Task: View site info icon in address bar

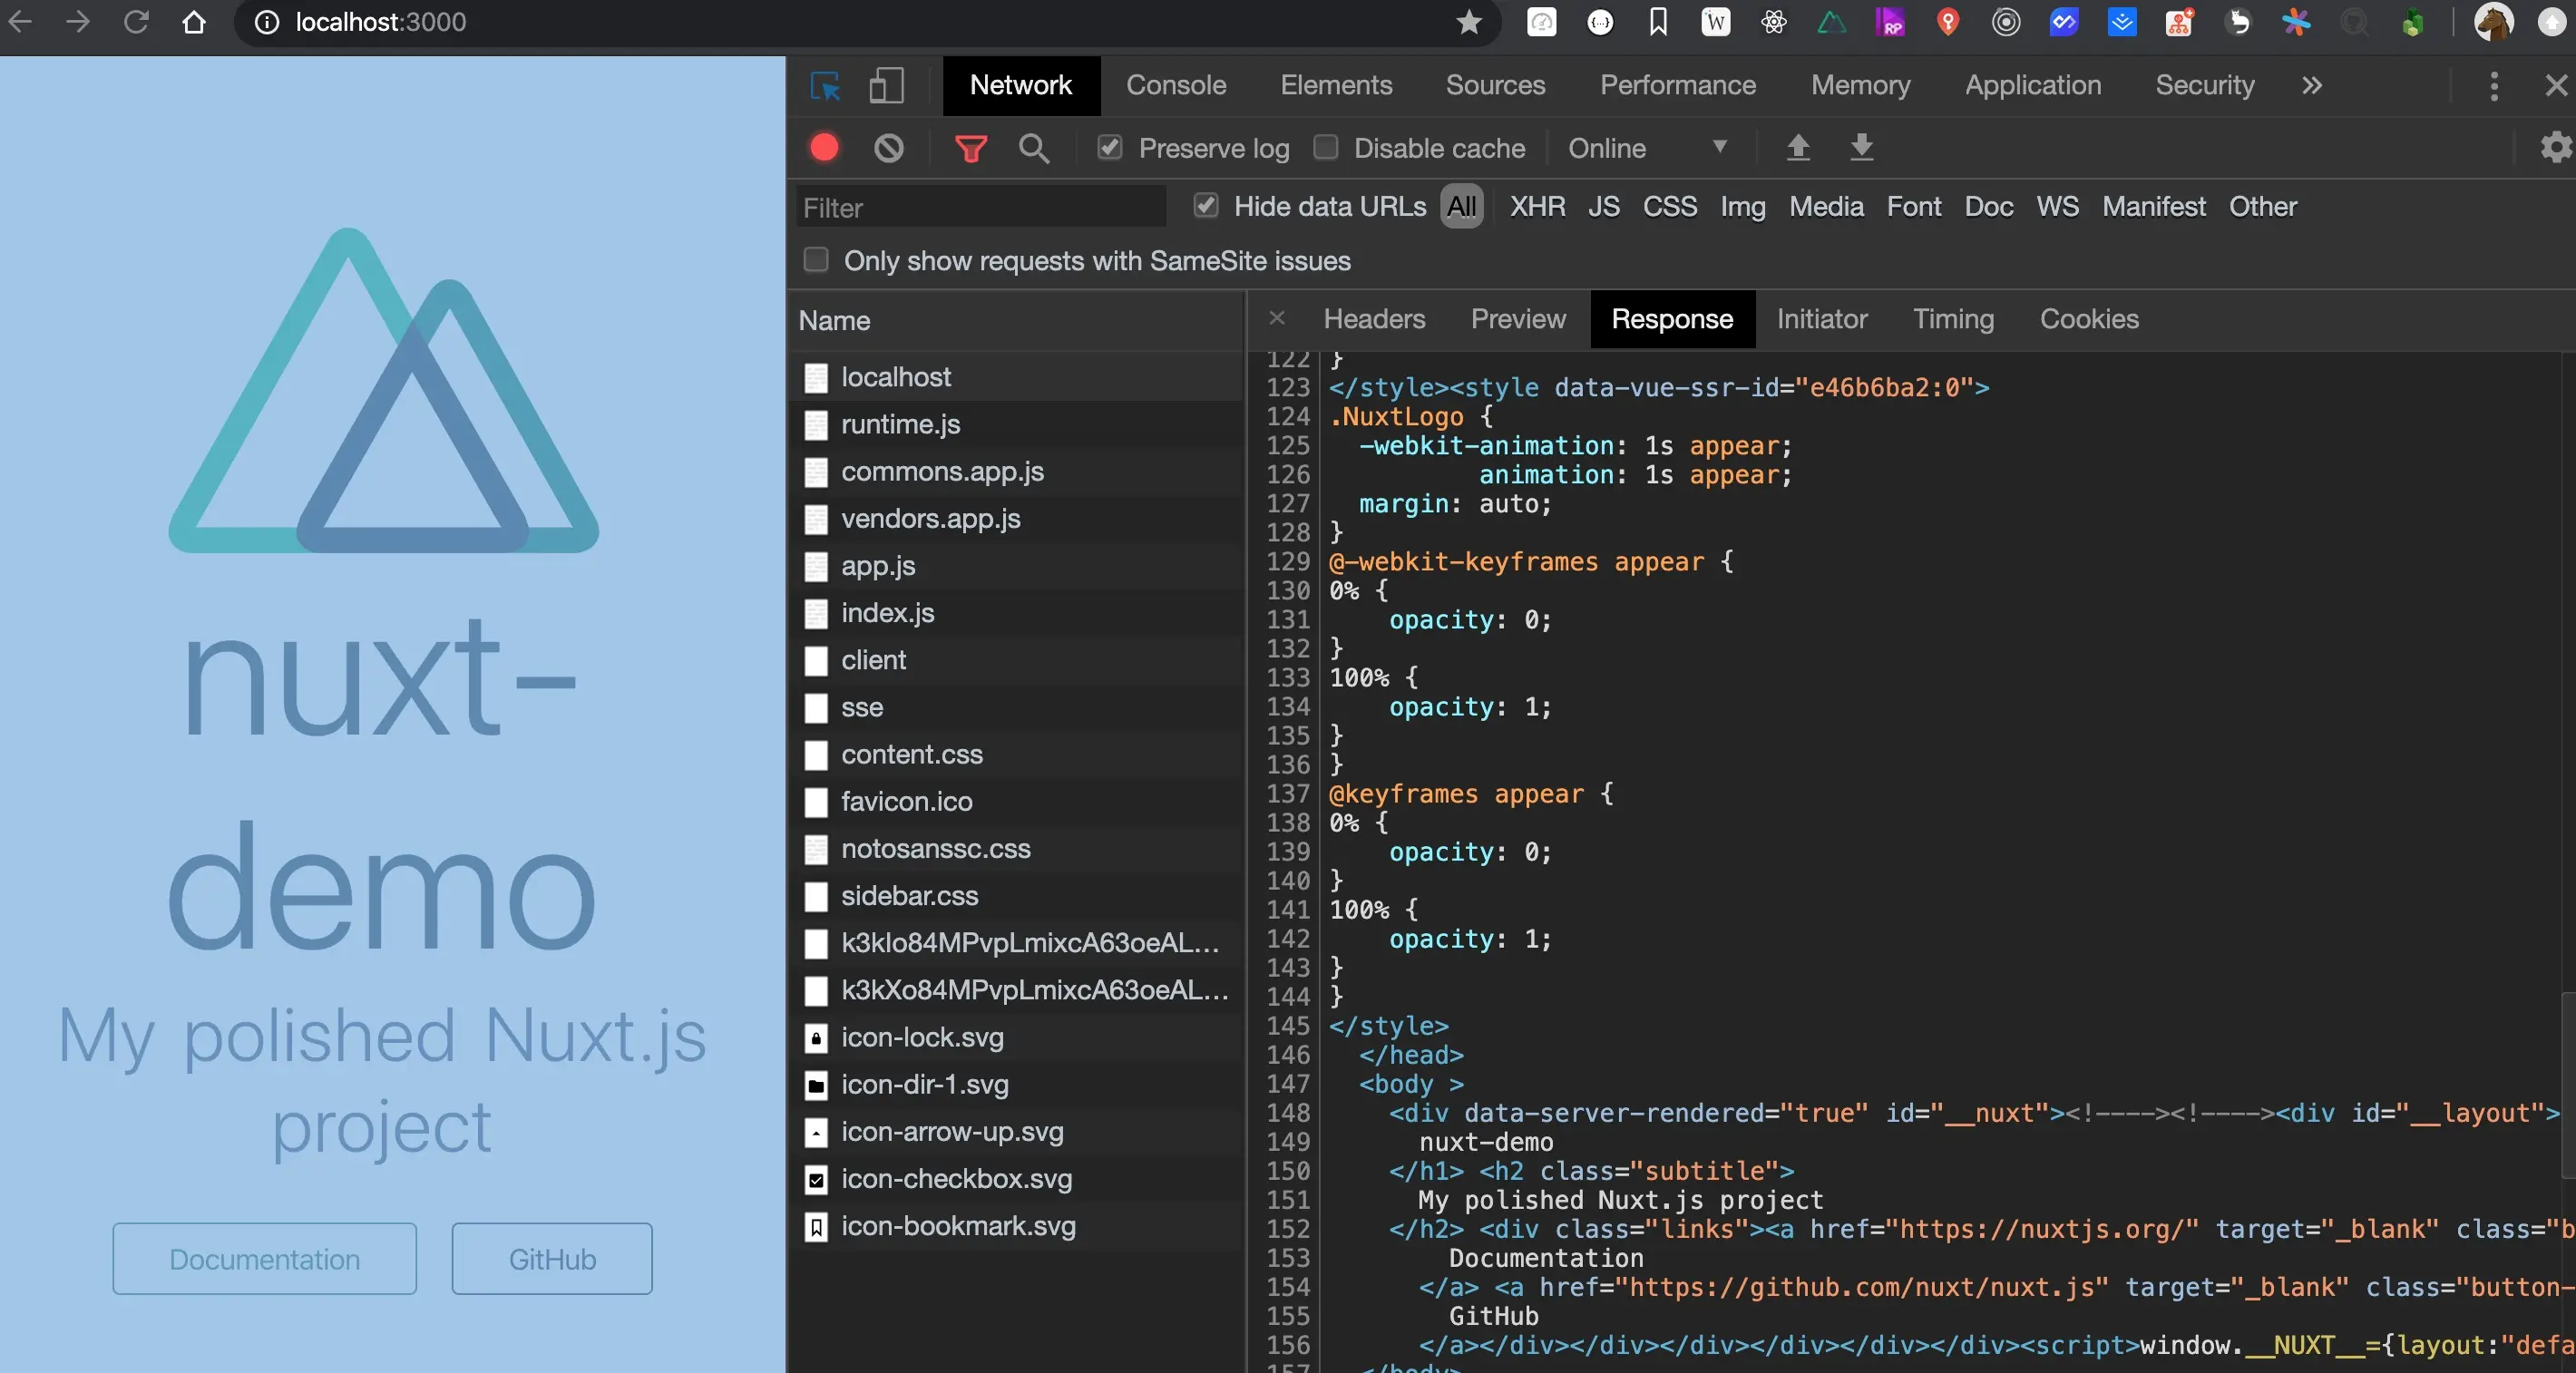Action: click(x=266, y=22)
